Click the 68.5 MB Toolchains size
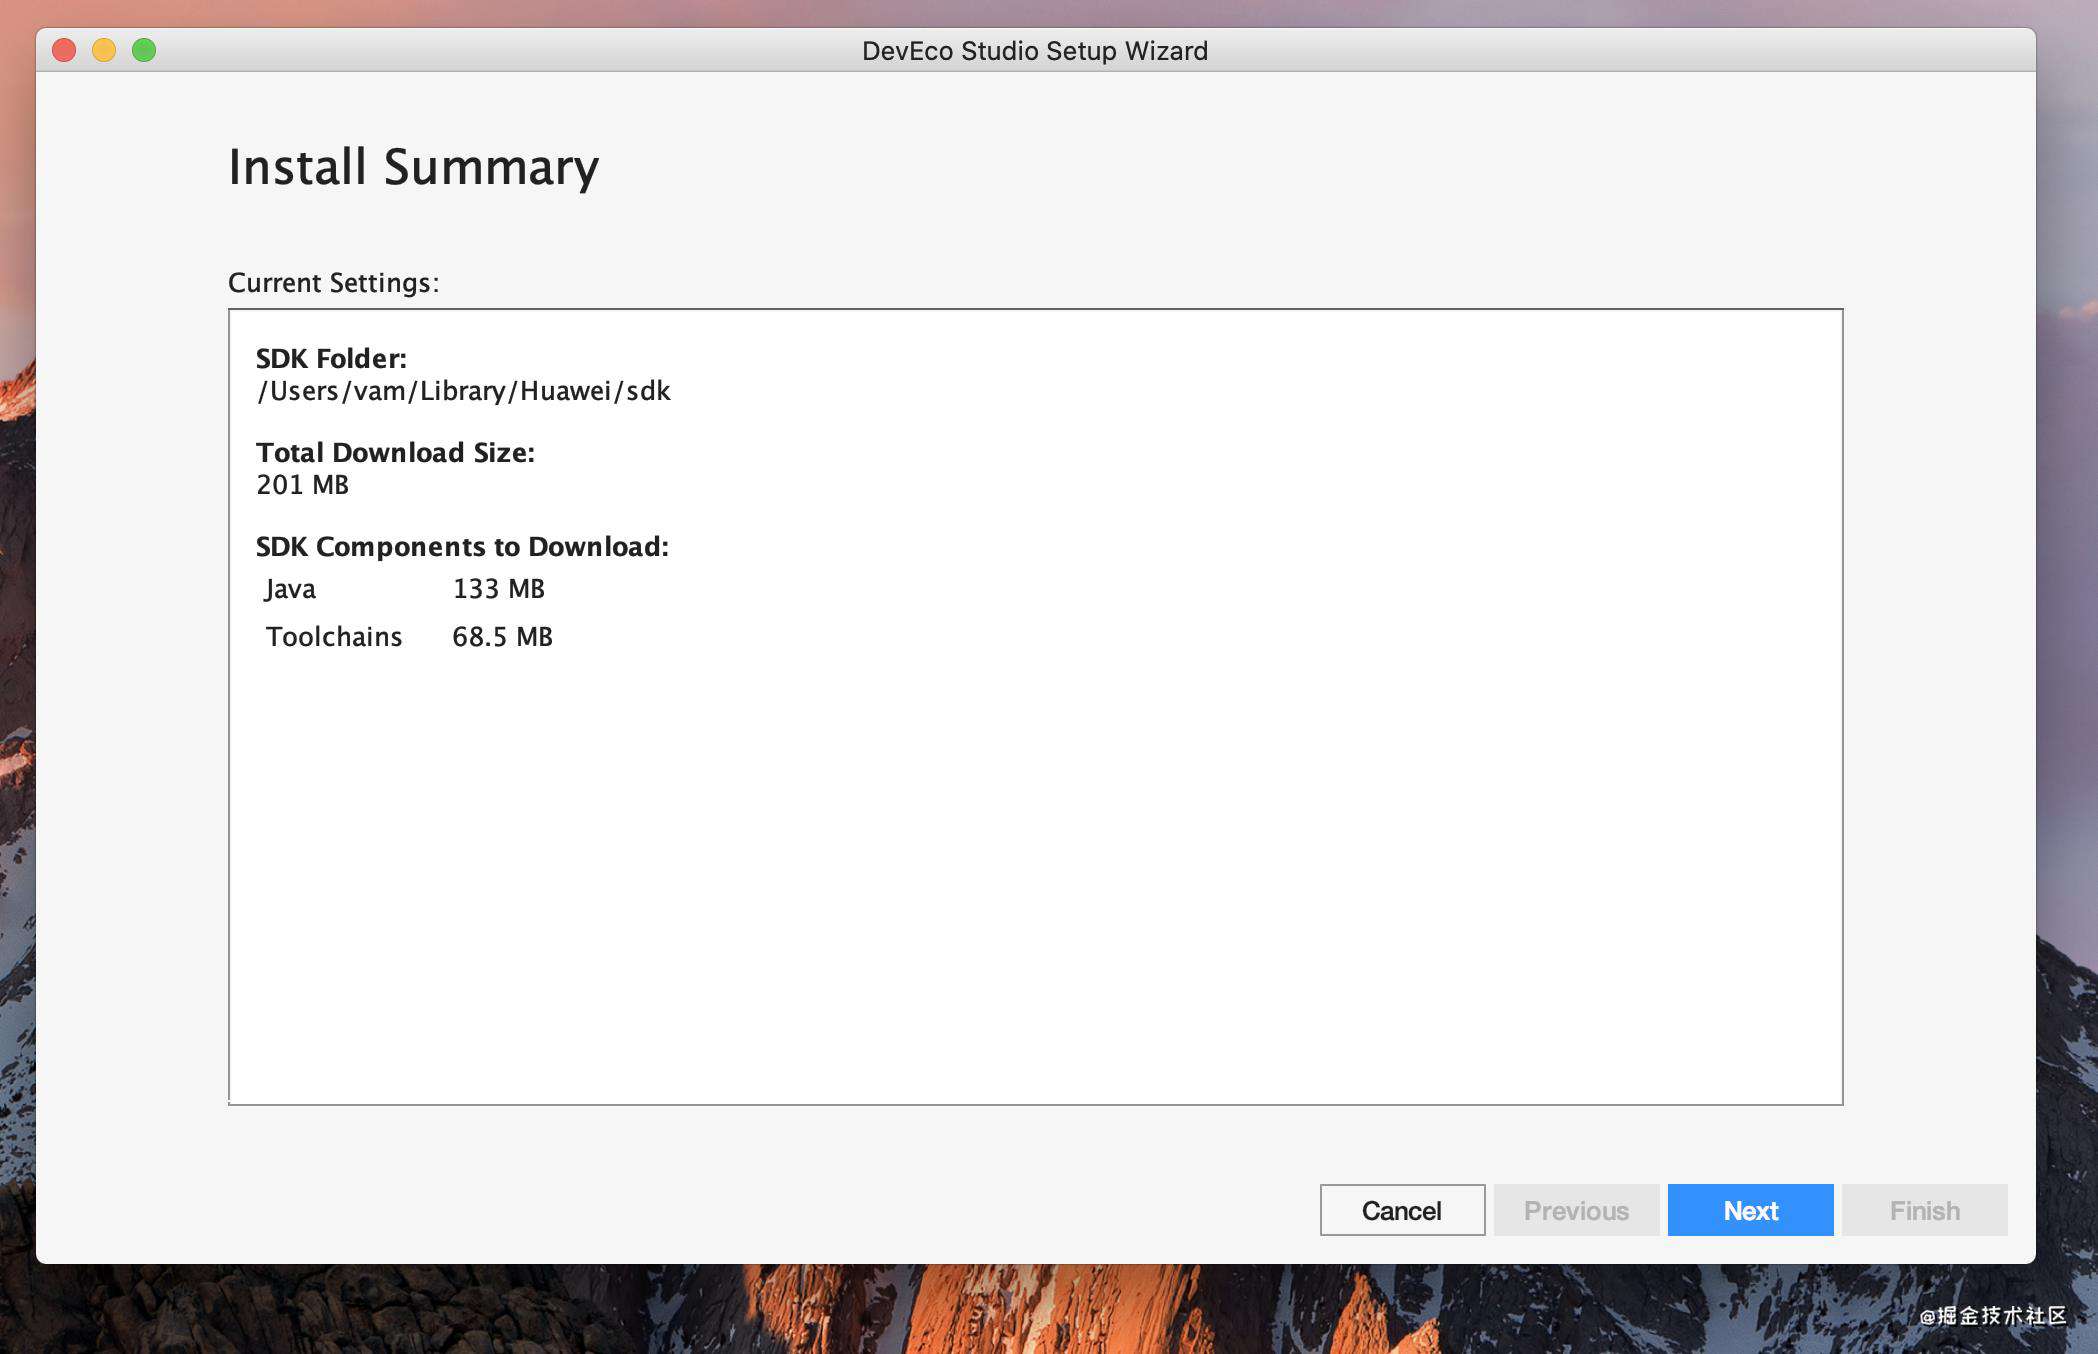 (502, 637)
